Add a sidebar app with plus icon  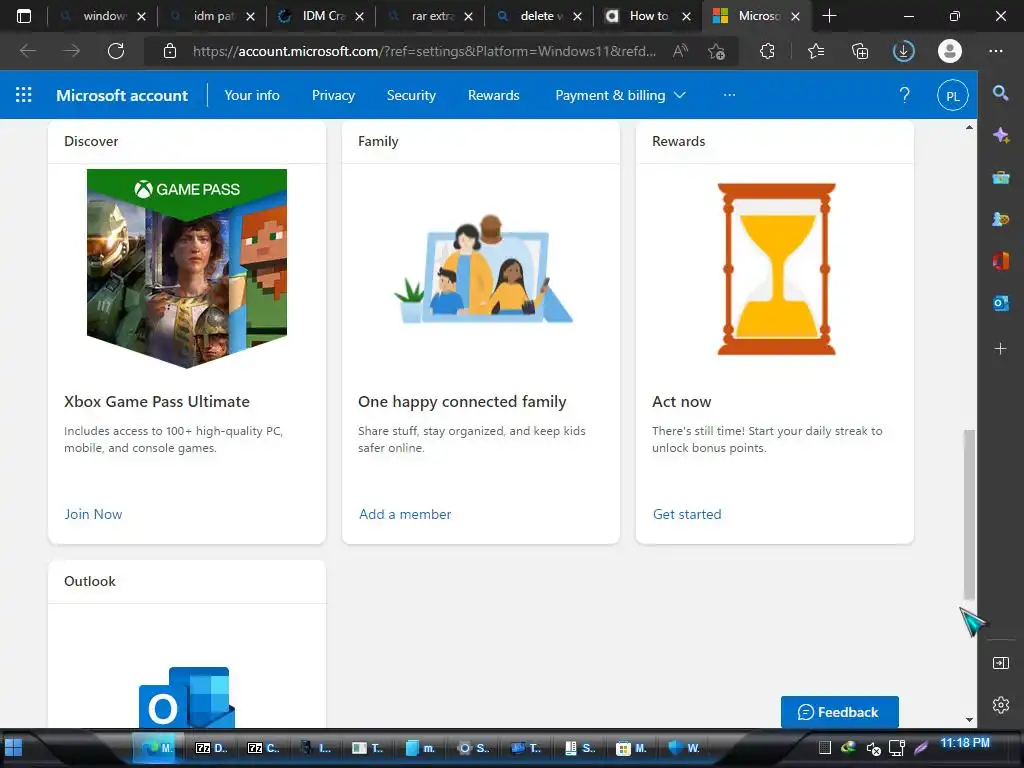tap(1000, 349)
